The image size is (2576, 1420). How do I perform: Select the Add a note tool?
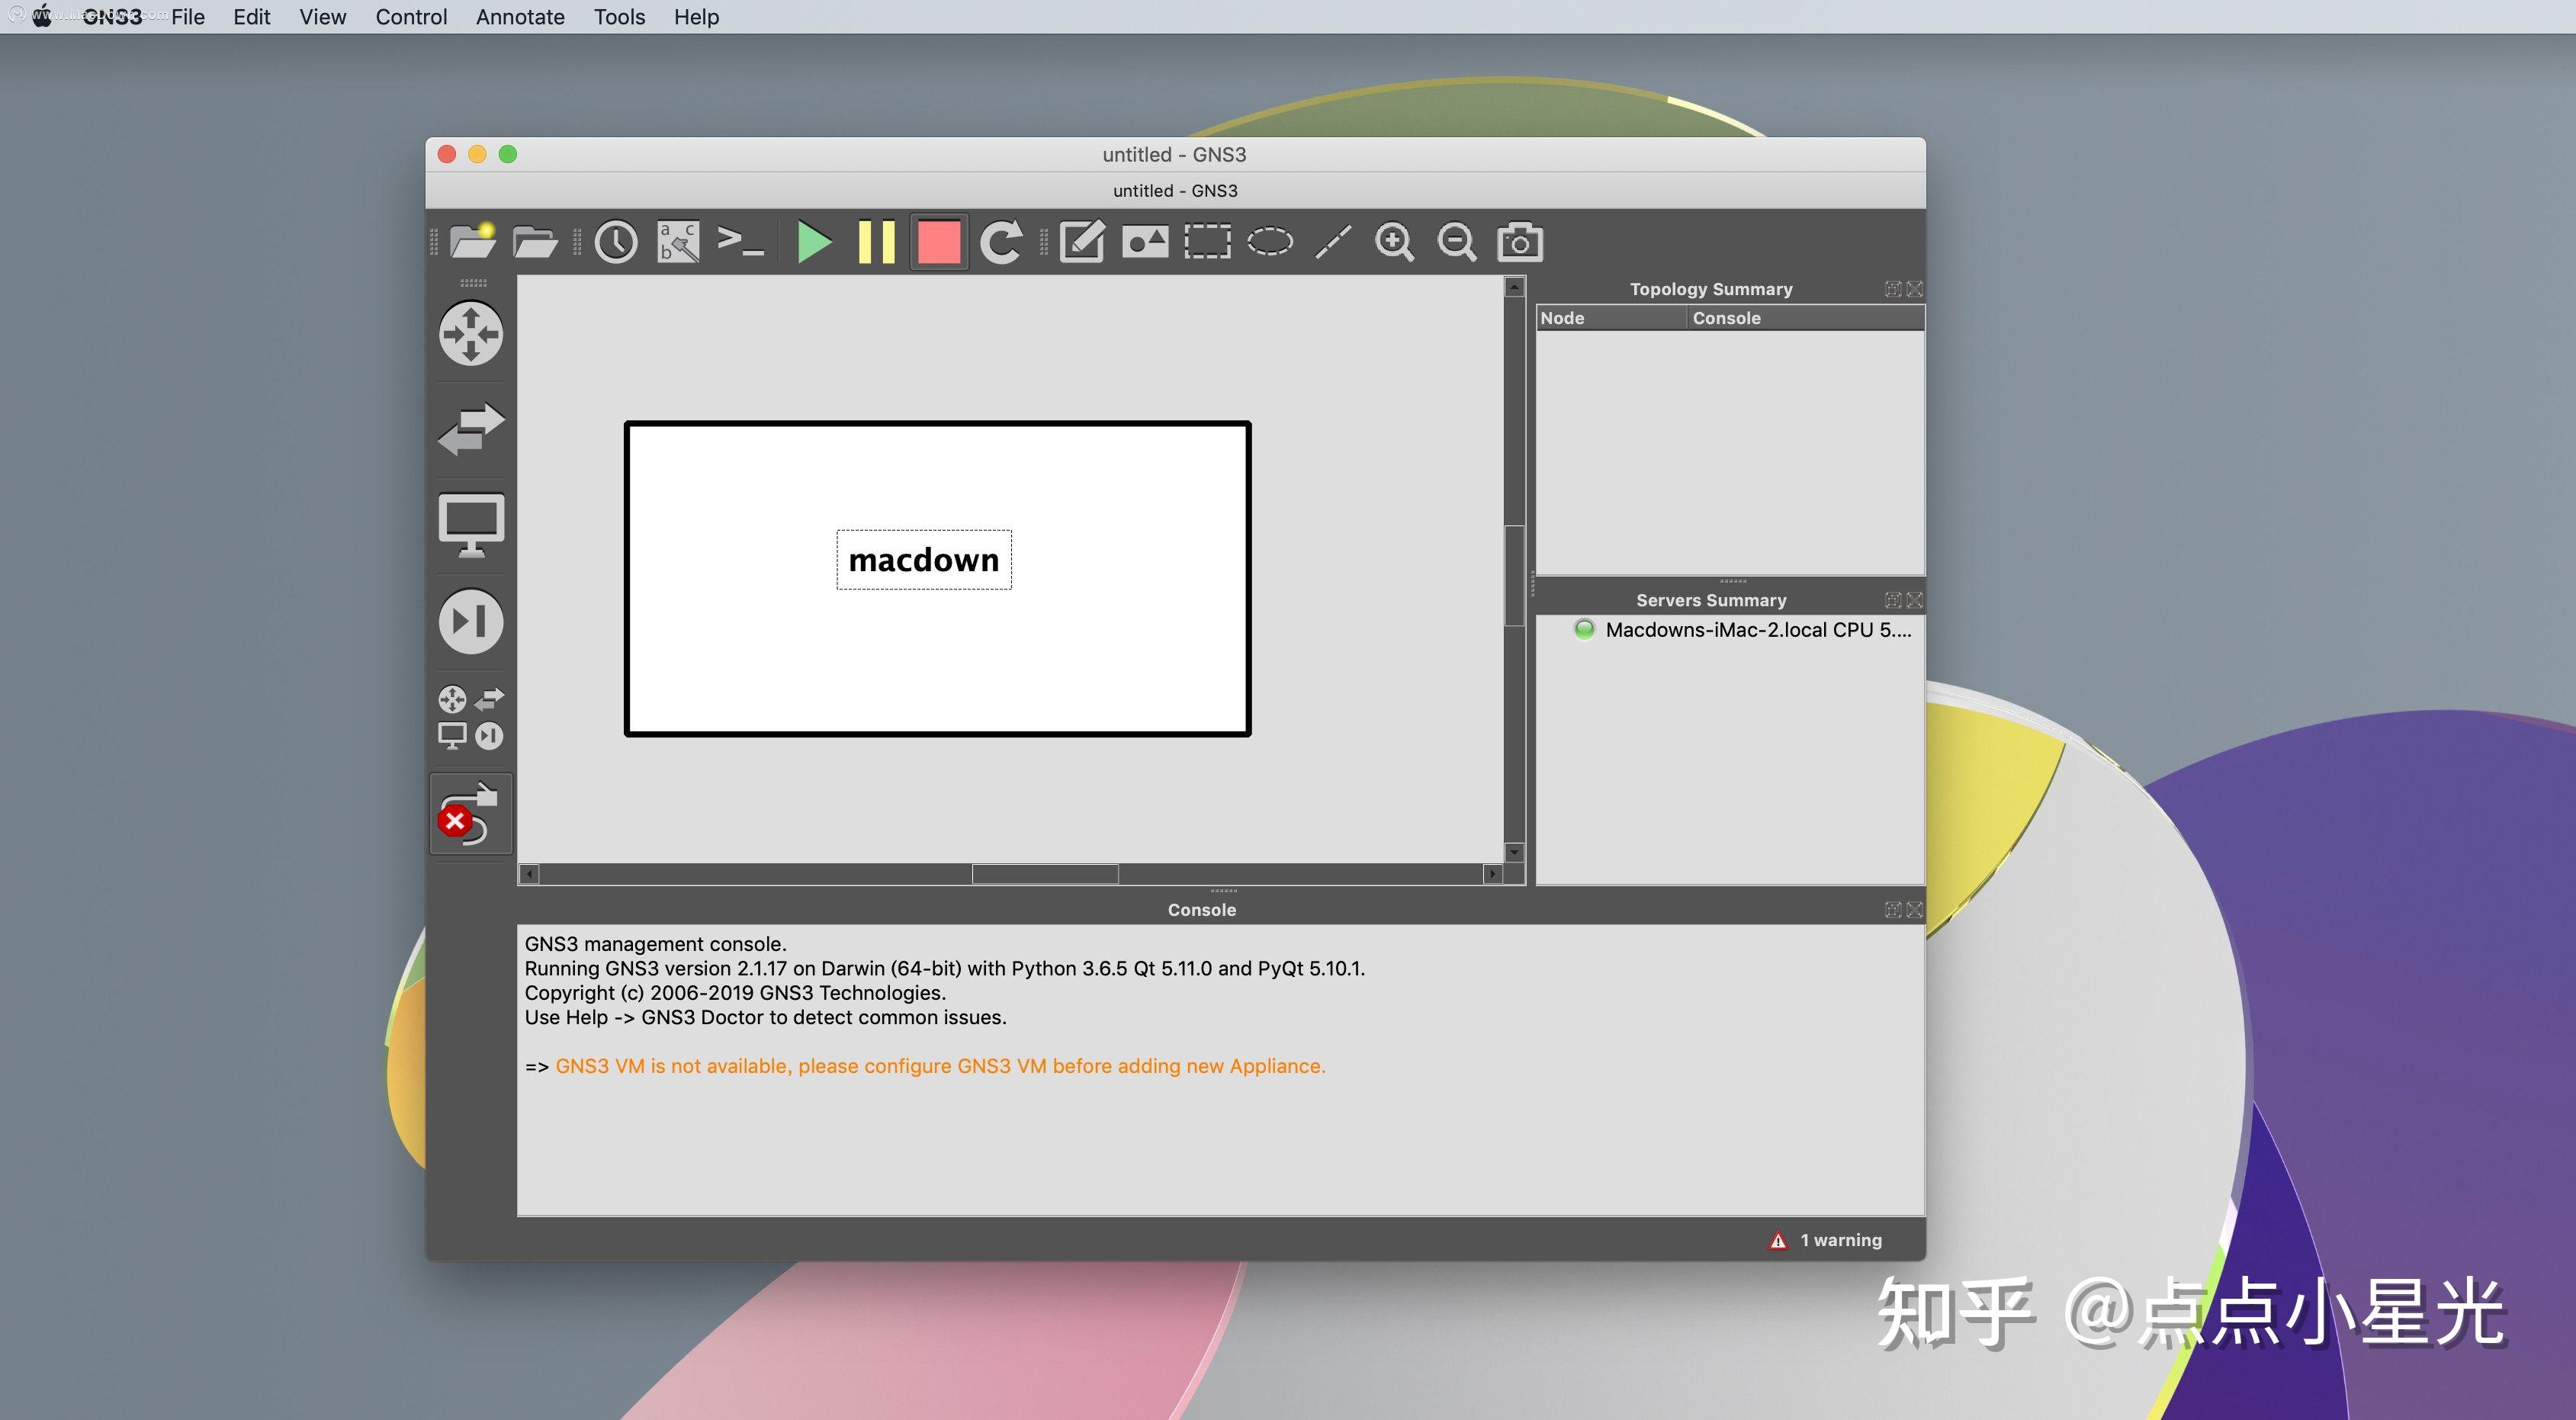click(x=1082, y=242)
